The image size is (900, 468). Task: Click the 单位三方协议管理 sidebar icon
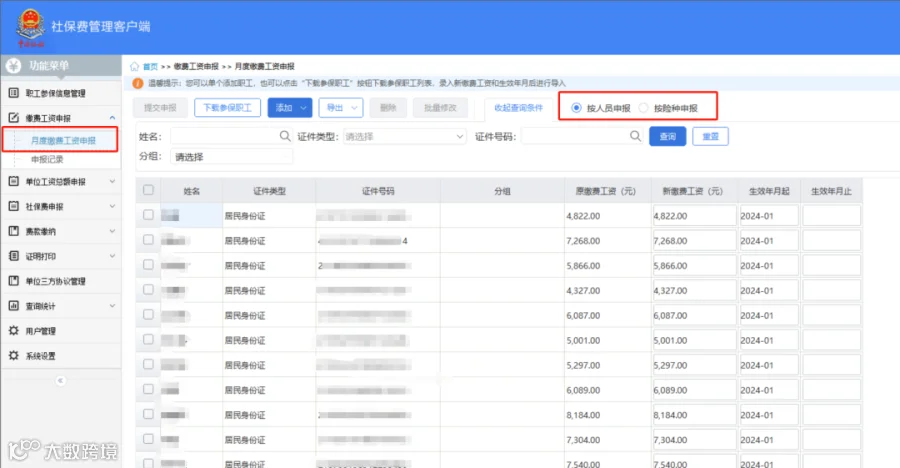point(14,281)
